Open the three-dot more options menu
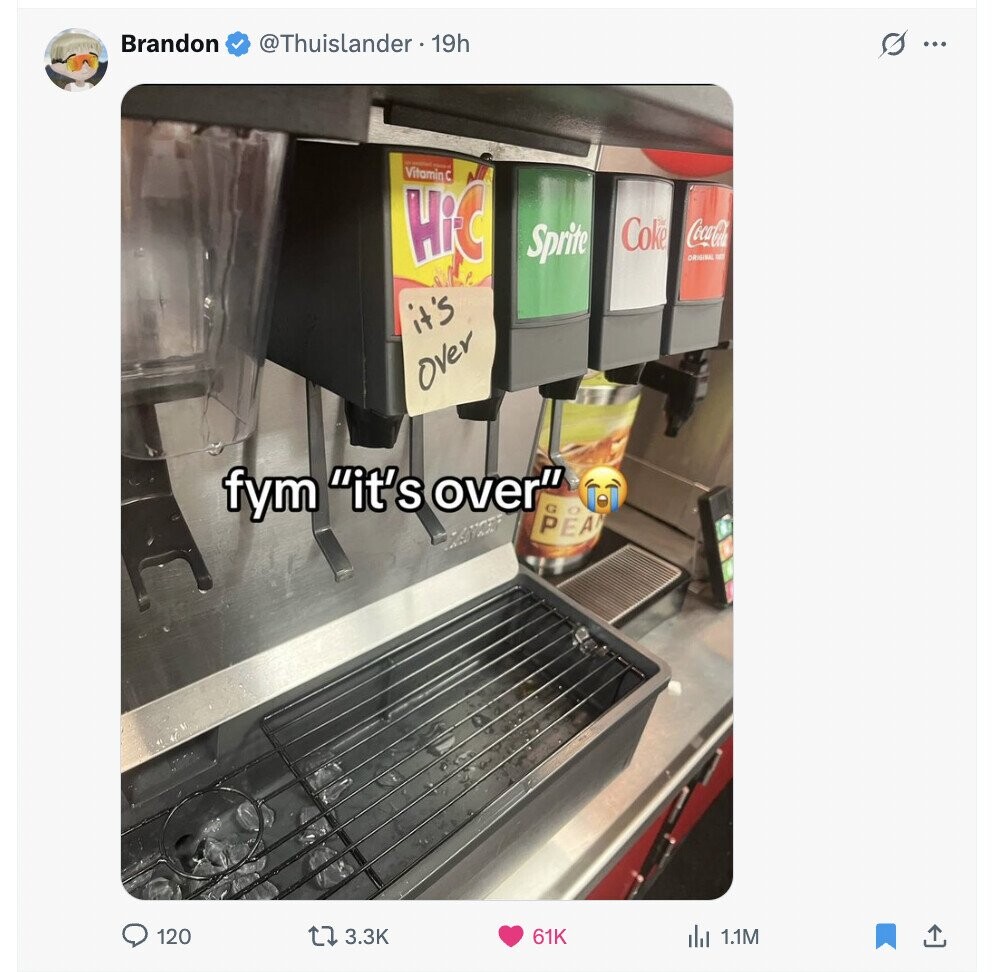The width and height of the screenshot is (1000, 972). 934,44
